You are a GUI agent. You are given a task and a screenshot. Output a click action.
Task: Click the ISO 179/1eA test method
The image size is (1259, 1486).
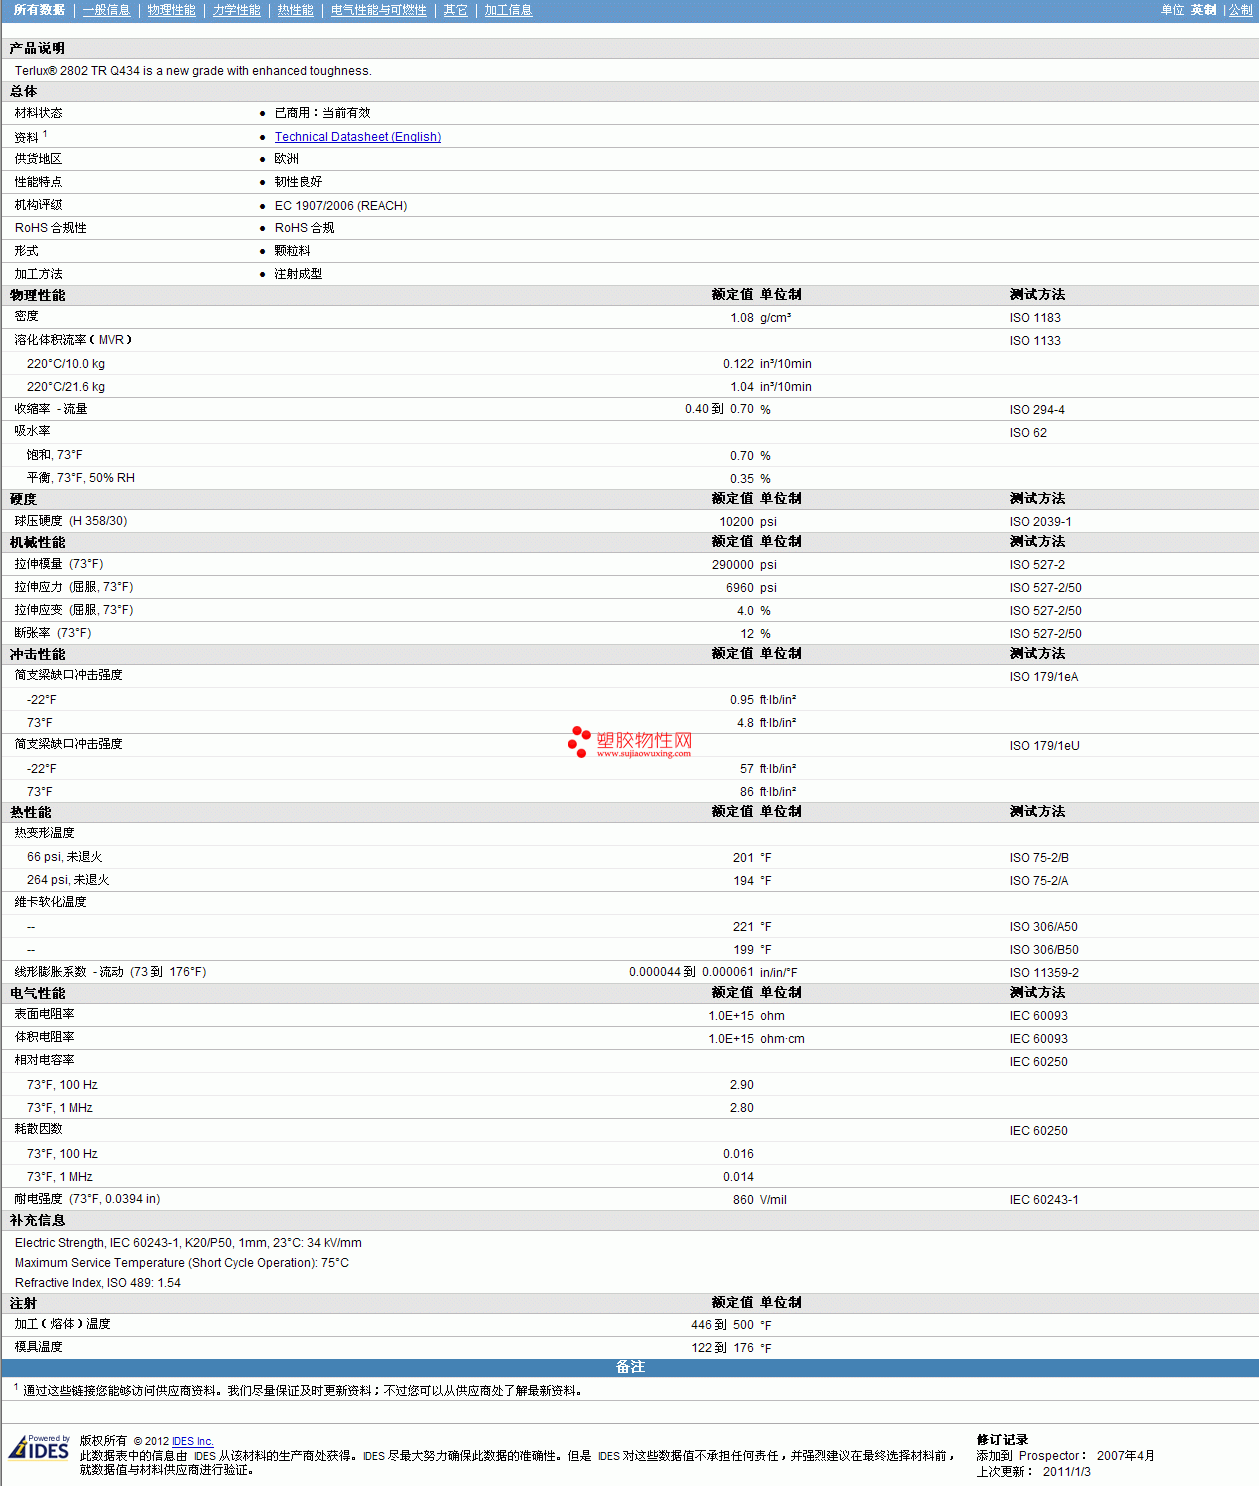pos(1044,677)
